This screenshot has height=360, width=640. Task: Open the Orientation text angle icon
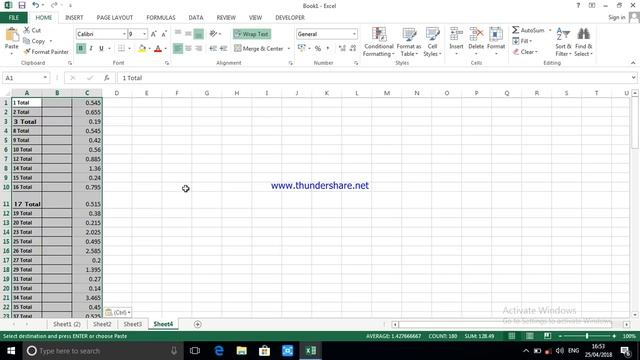[213, 34]
